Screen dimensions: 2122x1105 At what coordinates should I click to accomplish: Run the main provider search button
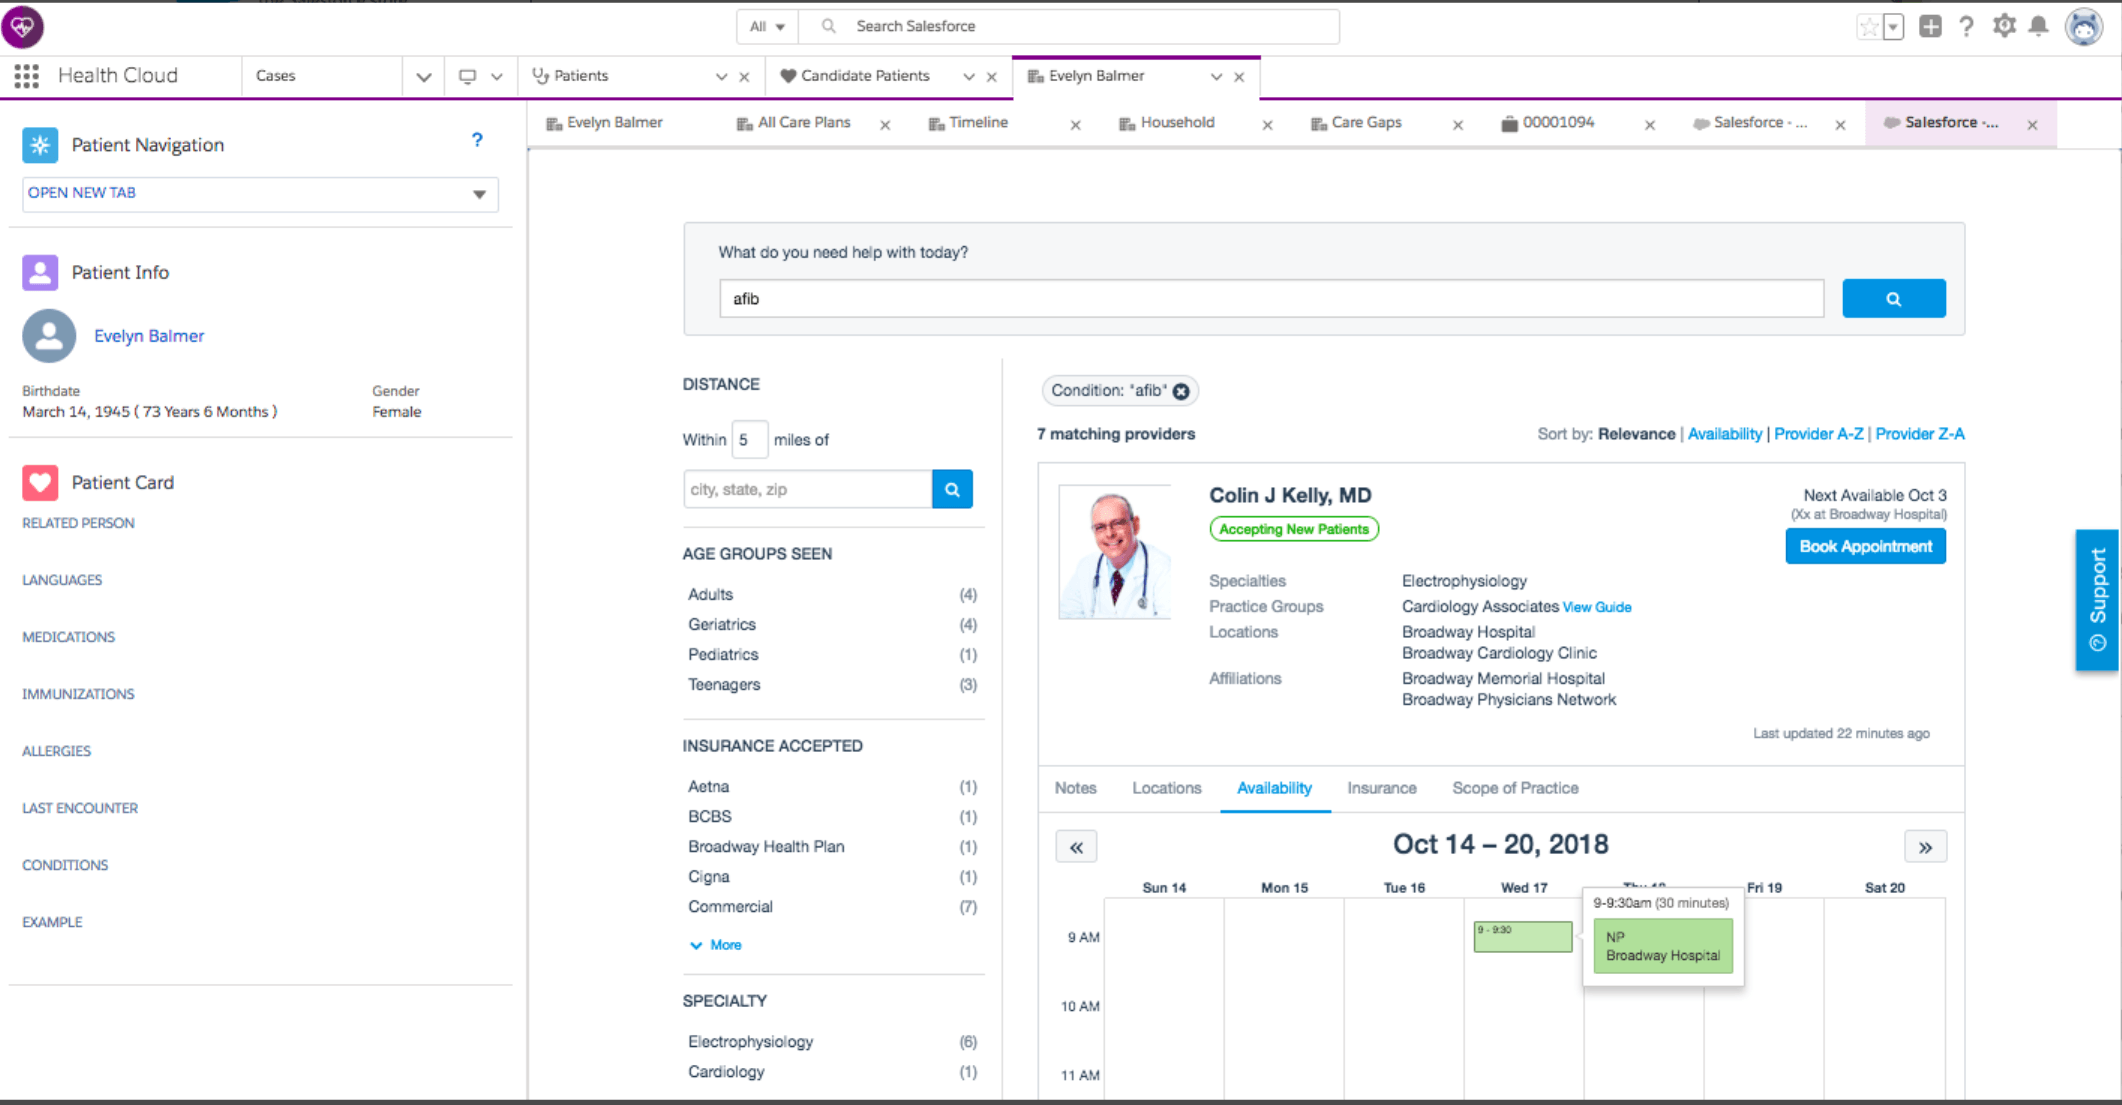(1893, 298)
